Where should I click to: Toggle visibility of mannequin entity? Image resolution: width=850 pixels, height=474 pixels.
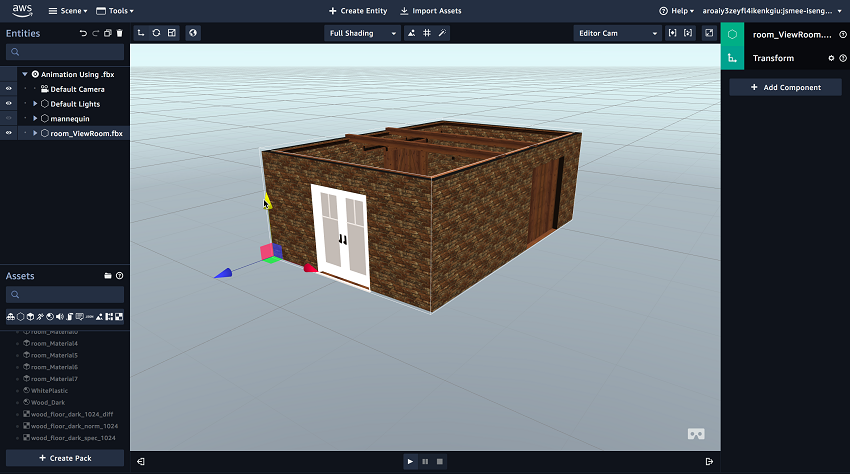pos(9,118)
